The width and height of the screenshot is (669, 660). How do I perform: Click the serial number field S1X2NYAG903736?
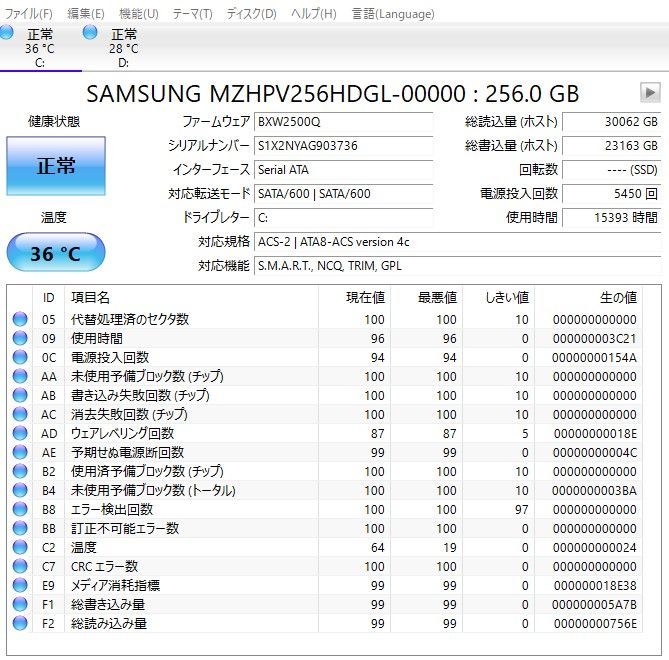point(343,146)
